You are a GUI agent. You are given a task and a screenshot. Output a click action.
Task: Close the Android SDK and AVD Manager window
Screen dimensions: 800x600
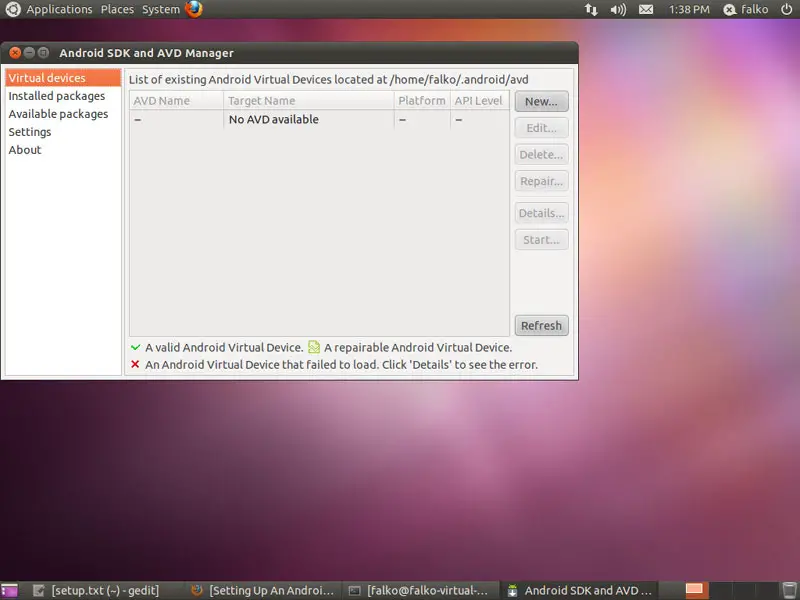pos(15,53)
